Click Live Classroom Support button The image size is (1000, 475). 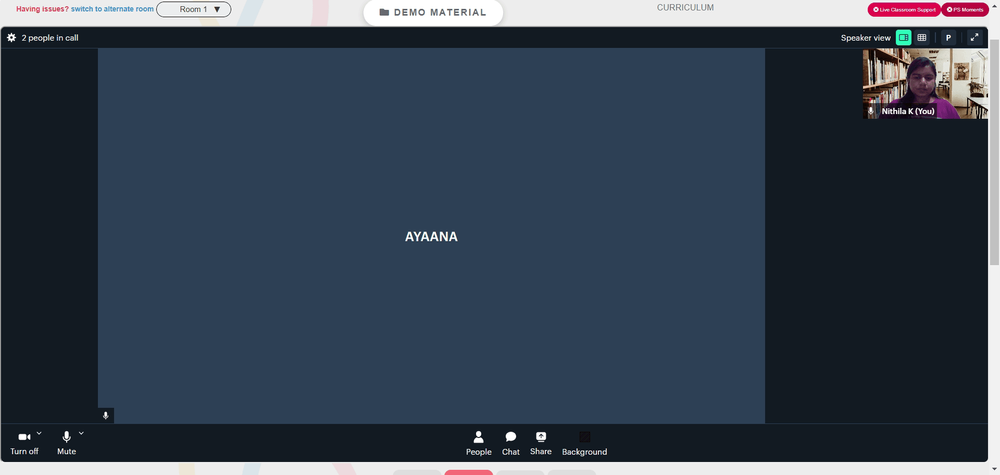[904, 10]
